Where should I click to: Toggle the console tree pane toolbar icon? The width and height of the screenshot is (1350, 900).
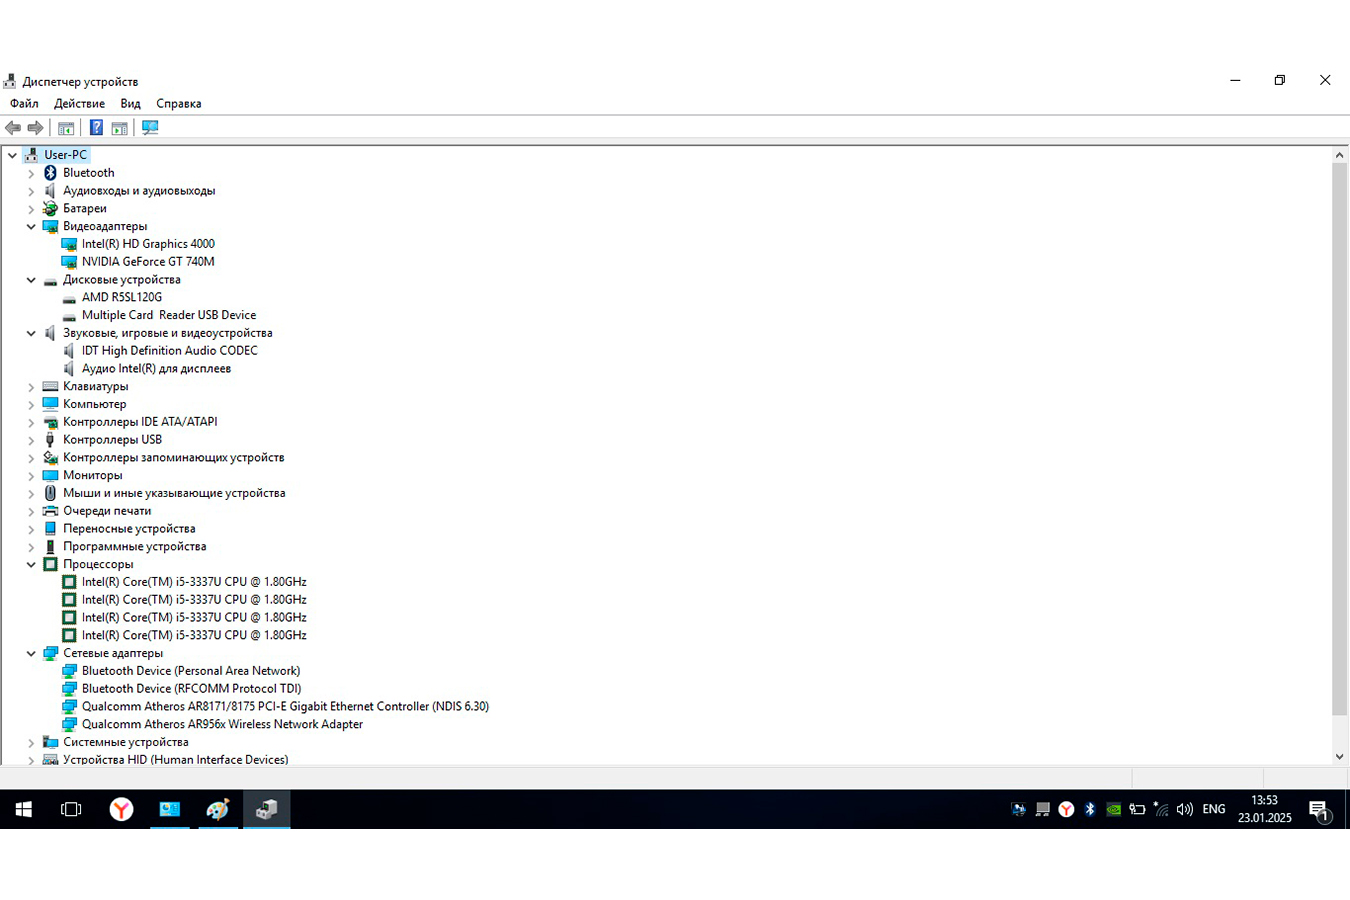pyautogui.click(x=66, y=128)
